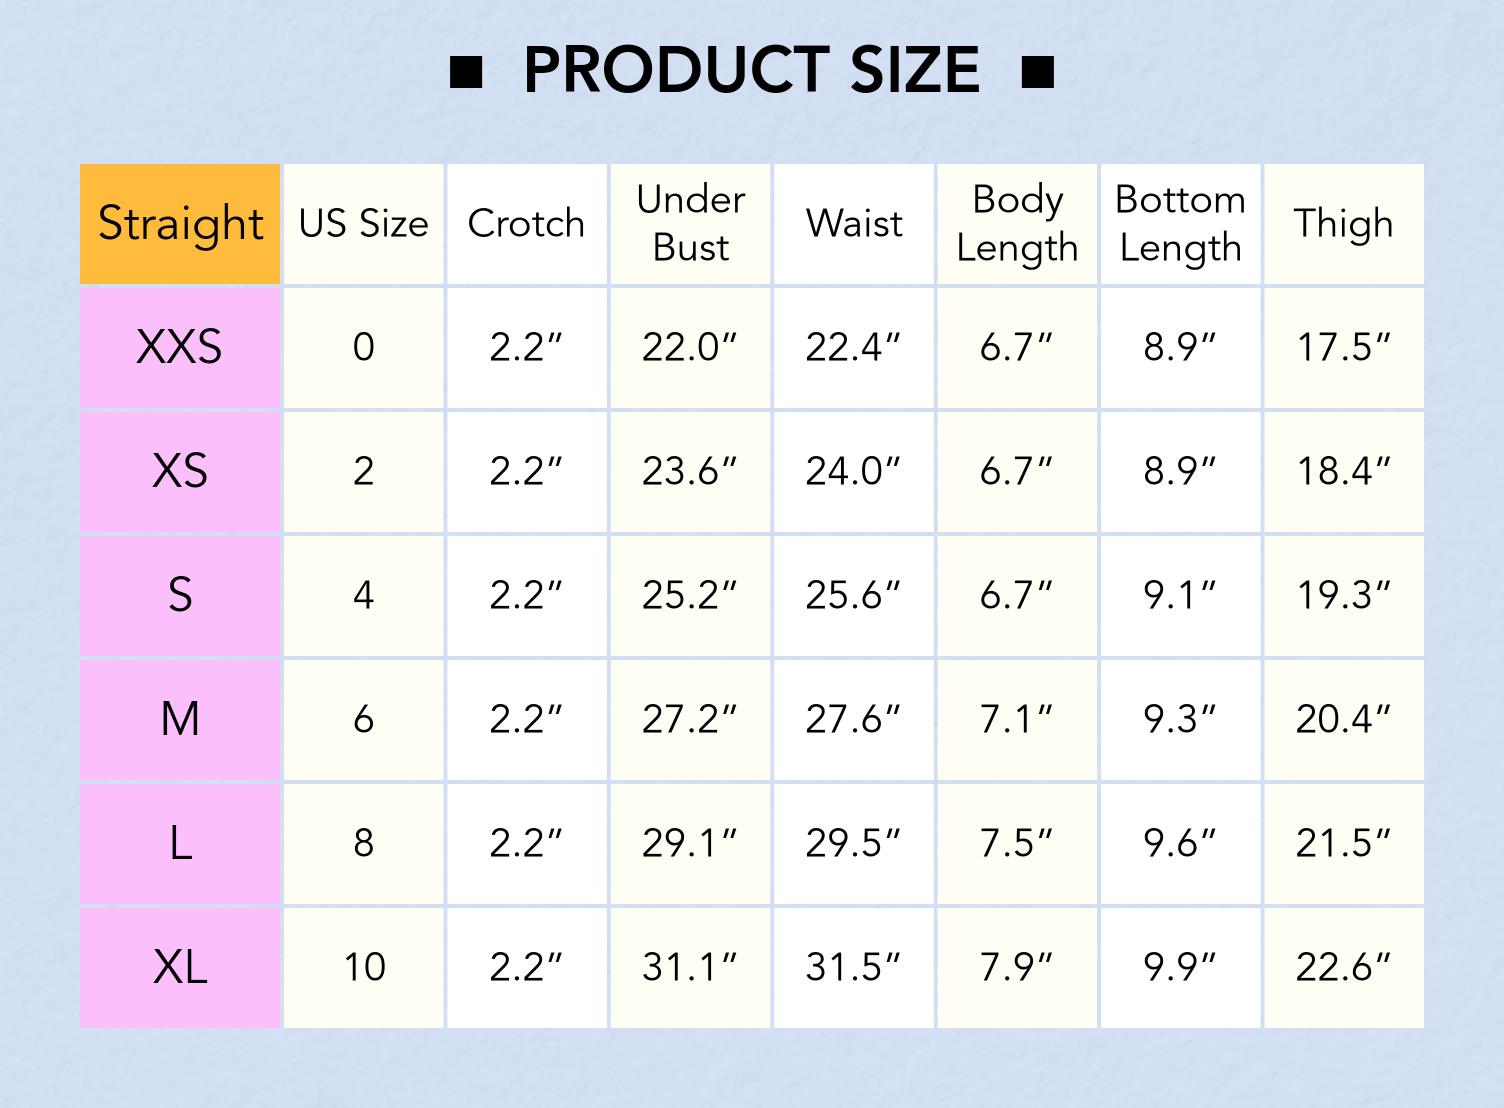Click the XS size row label
Image resolution: width=1504 pixels, height=1108 pixels.
coord(180,471)
